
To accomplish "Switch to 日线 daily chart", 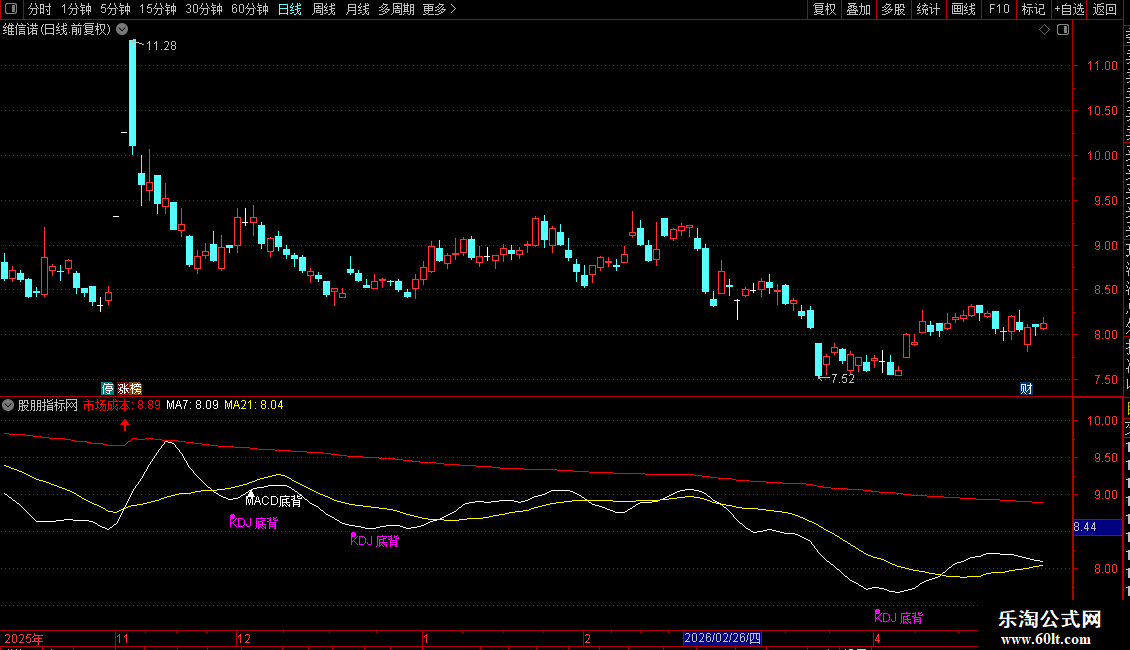I will [x=290, y=9].
